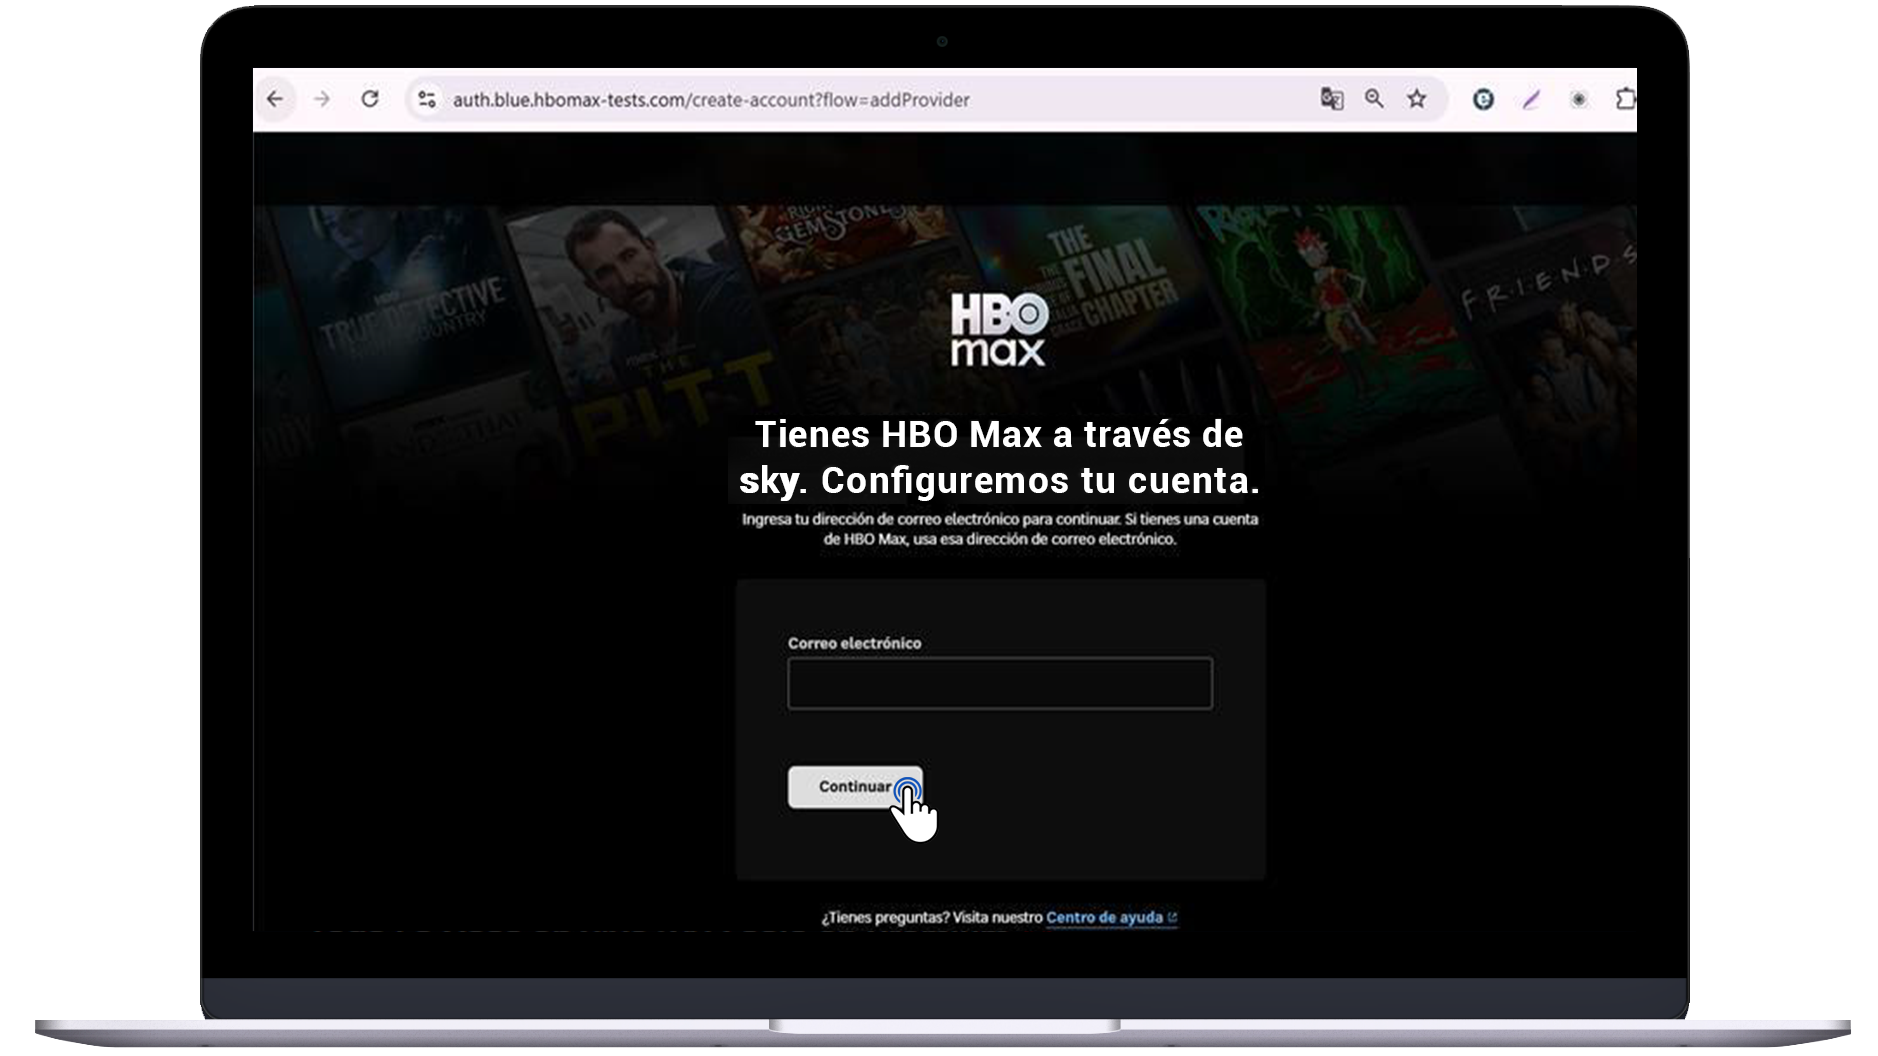Open the zoom magnifier icon
This screenshot has width=1878, height=1056.
(x=1374, y=99)
